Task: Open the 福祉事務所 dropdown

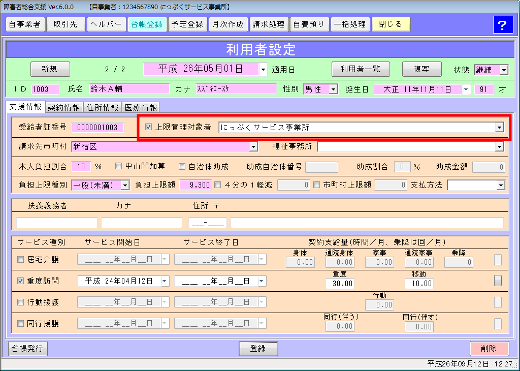Action: tap(499, 147)
